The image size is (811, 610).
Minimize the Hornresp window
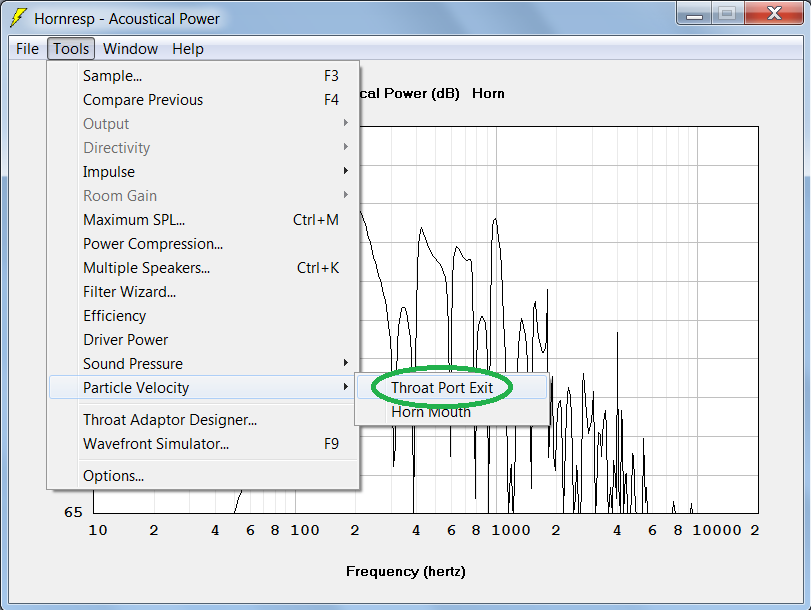(x=694, y=13)
